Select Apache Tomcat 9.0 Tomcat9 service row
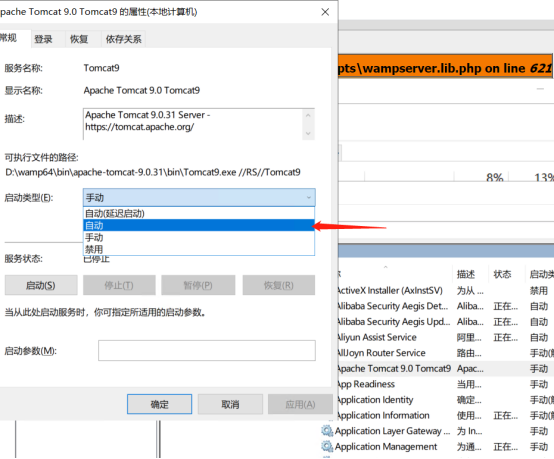 [446, 369]
